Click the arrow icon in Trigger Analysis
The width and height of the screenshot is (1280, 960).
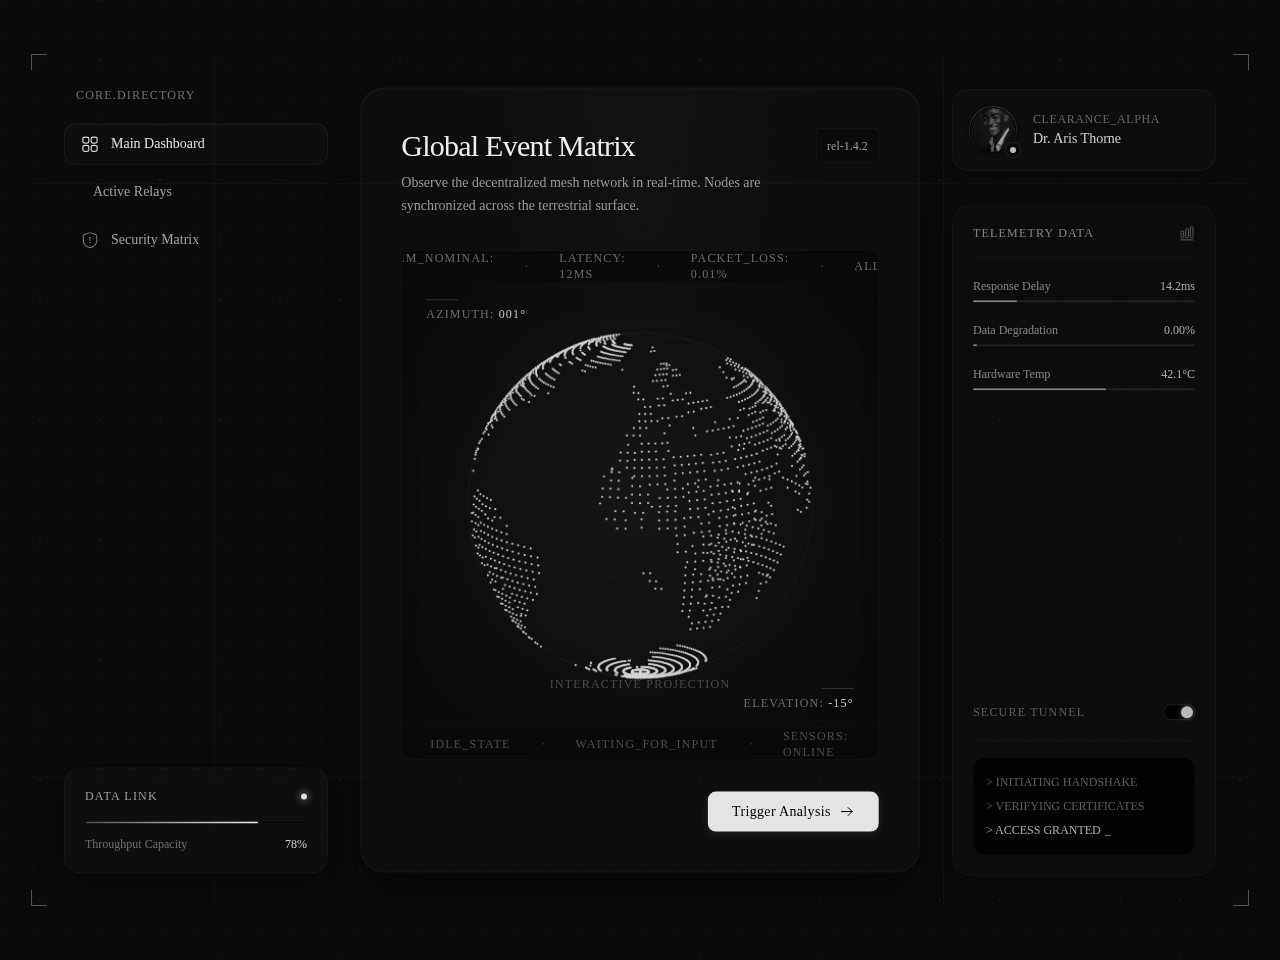pos(847,812)
